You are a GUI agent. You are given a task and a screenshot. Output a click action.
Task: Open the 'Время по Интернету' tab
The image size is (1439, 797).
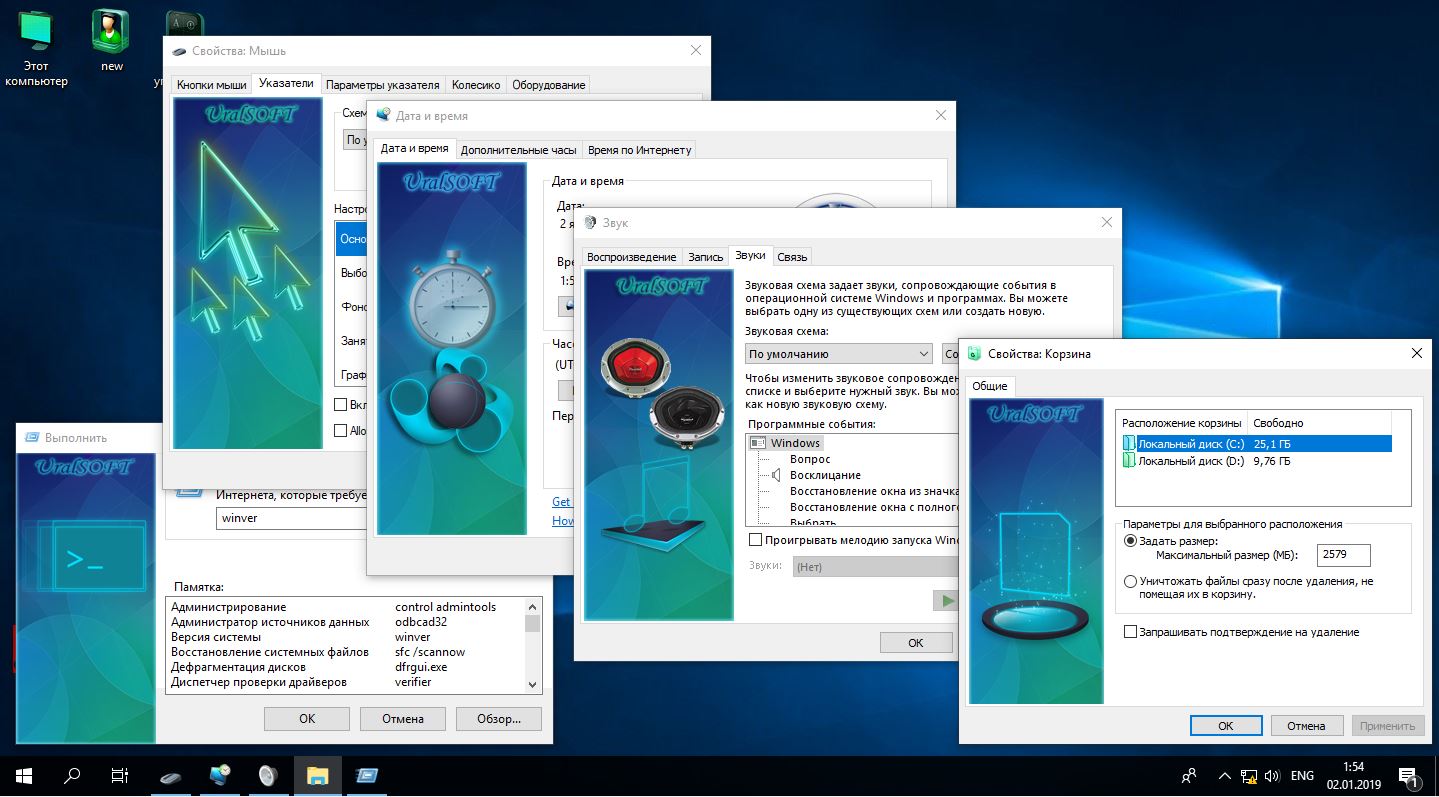pos(640,150)
